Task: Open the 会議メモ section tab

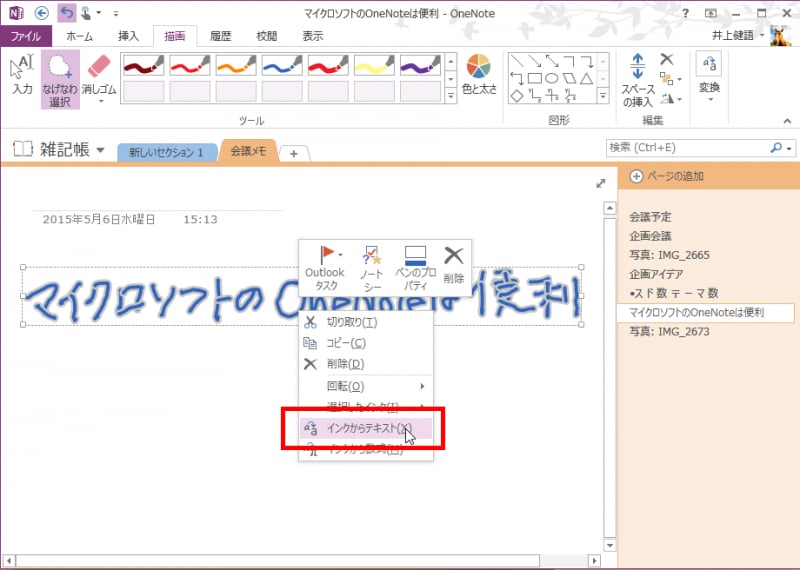Action: click(248, 151)
